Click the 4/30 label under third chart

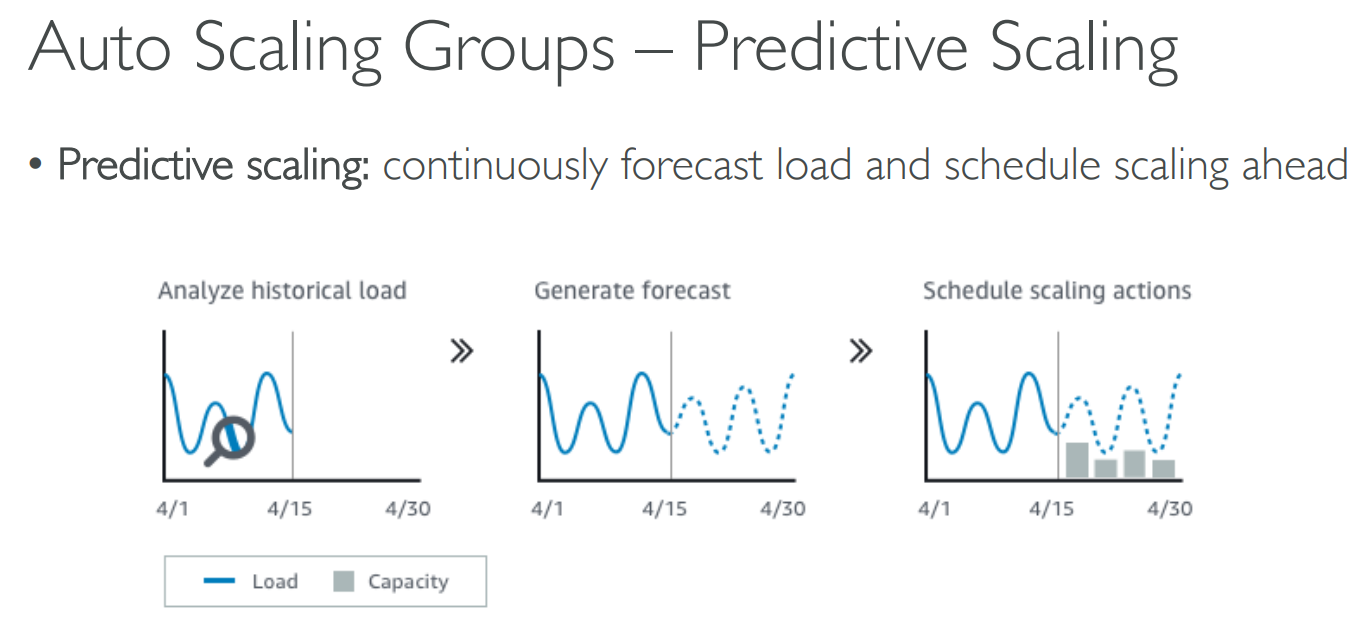[1169, 509]
